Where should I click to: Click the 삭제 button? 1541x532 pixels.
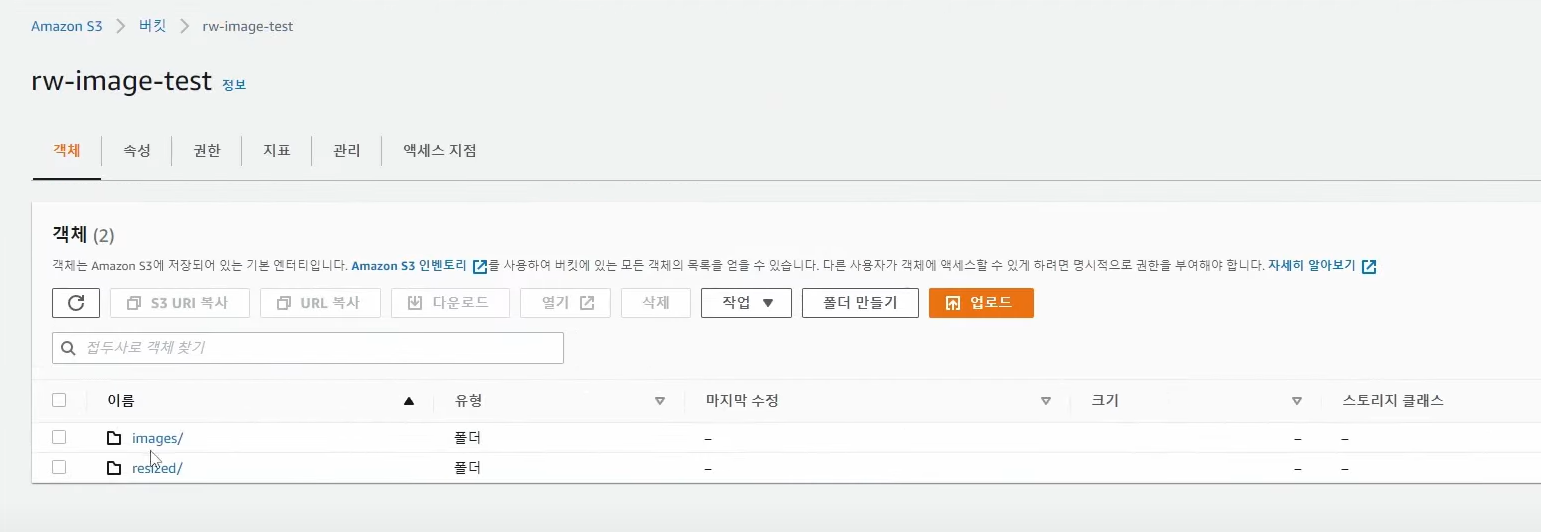pyautogui.click(x=656, y=303)
